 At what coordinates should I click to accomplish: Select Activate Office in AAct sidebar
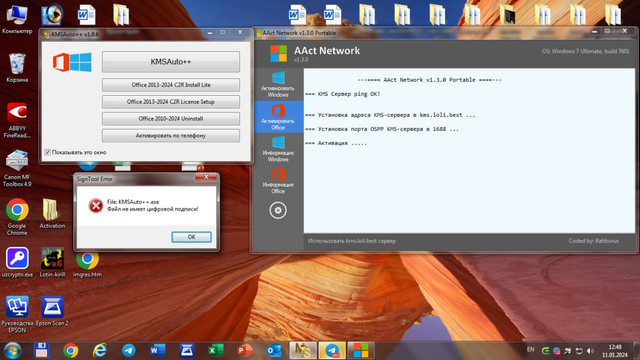tap(278, 117)
